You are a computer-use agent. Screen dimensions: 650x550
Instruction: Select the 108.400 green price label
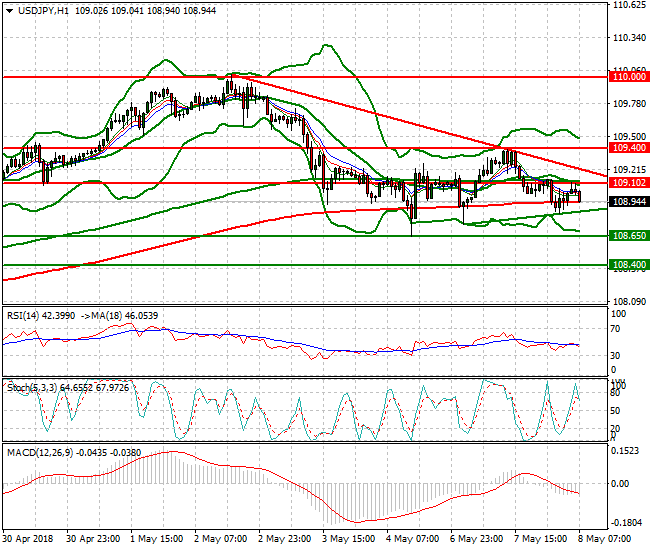point(629,265)
